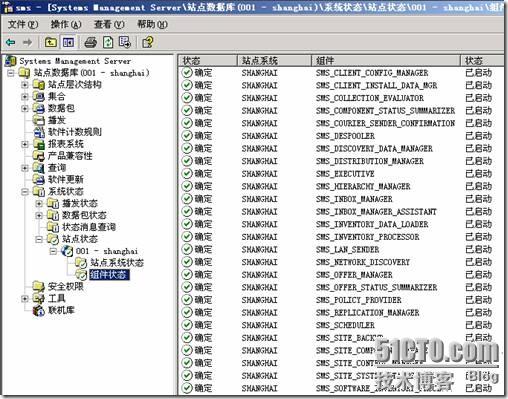
Task: Open the 文件(F) menu
Action: tap(23, 24)
